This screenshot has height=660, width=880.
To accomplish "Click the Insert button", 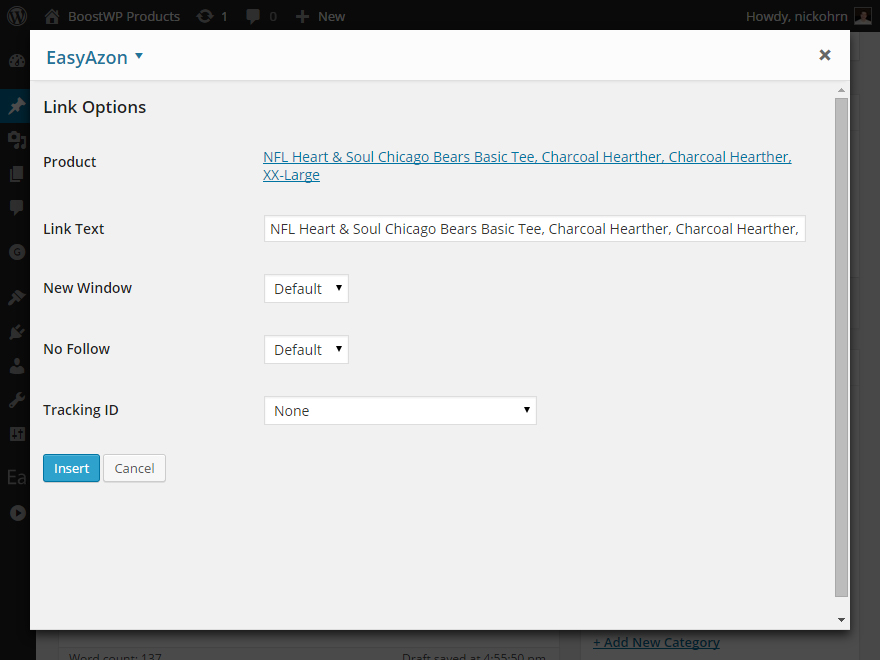I will click(x=71, y=468).
